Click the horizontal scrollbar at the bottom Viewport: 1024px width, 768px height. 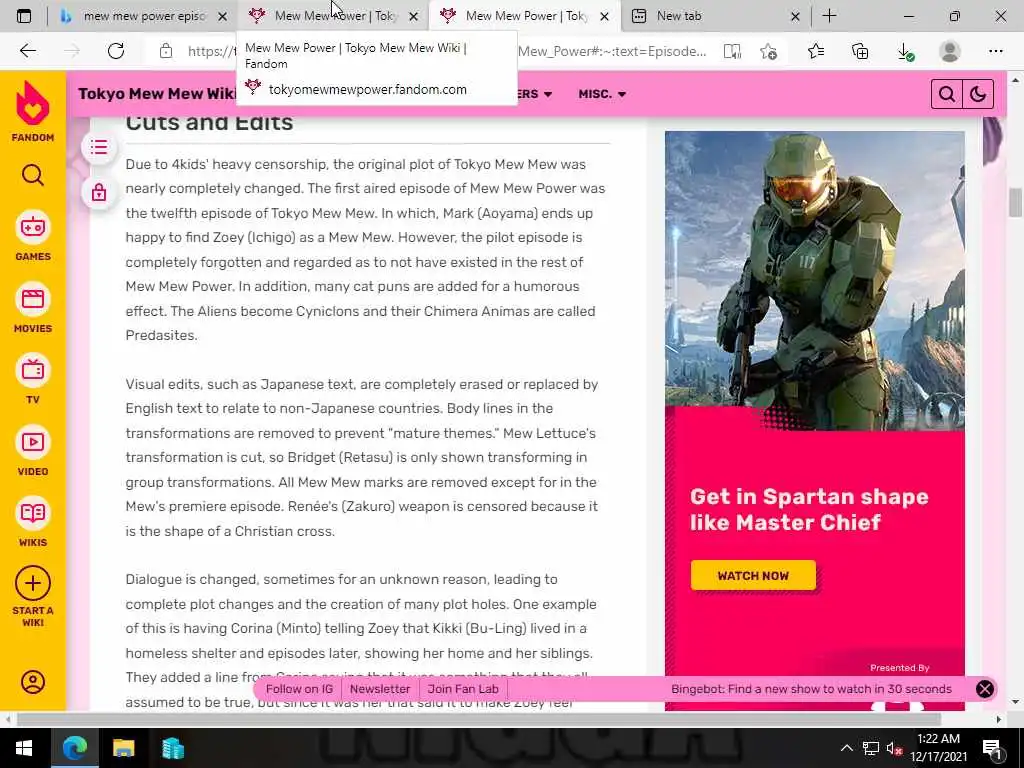pos(478,720)
